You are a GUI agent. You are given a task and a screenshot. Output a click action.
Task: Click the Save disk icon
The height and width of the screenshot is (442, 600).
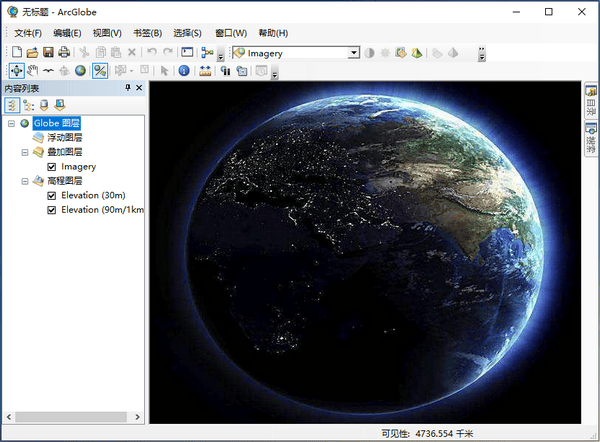tap(48, 52)
